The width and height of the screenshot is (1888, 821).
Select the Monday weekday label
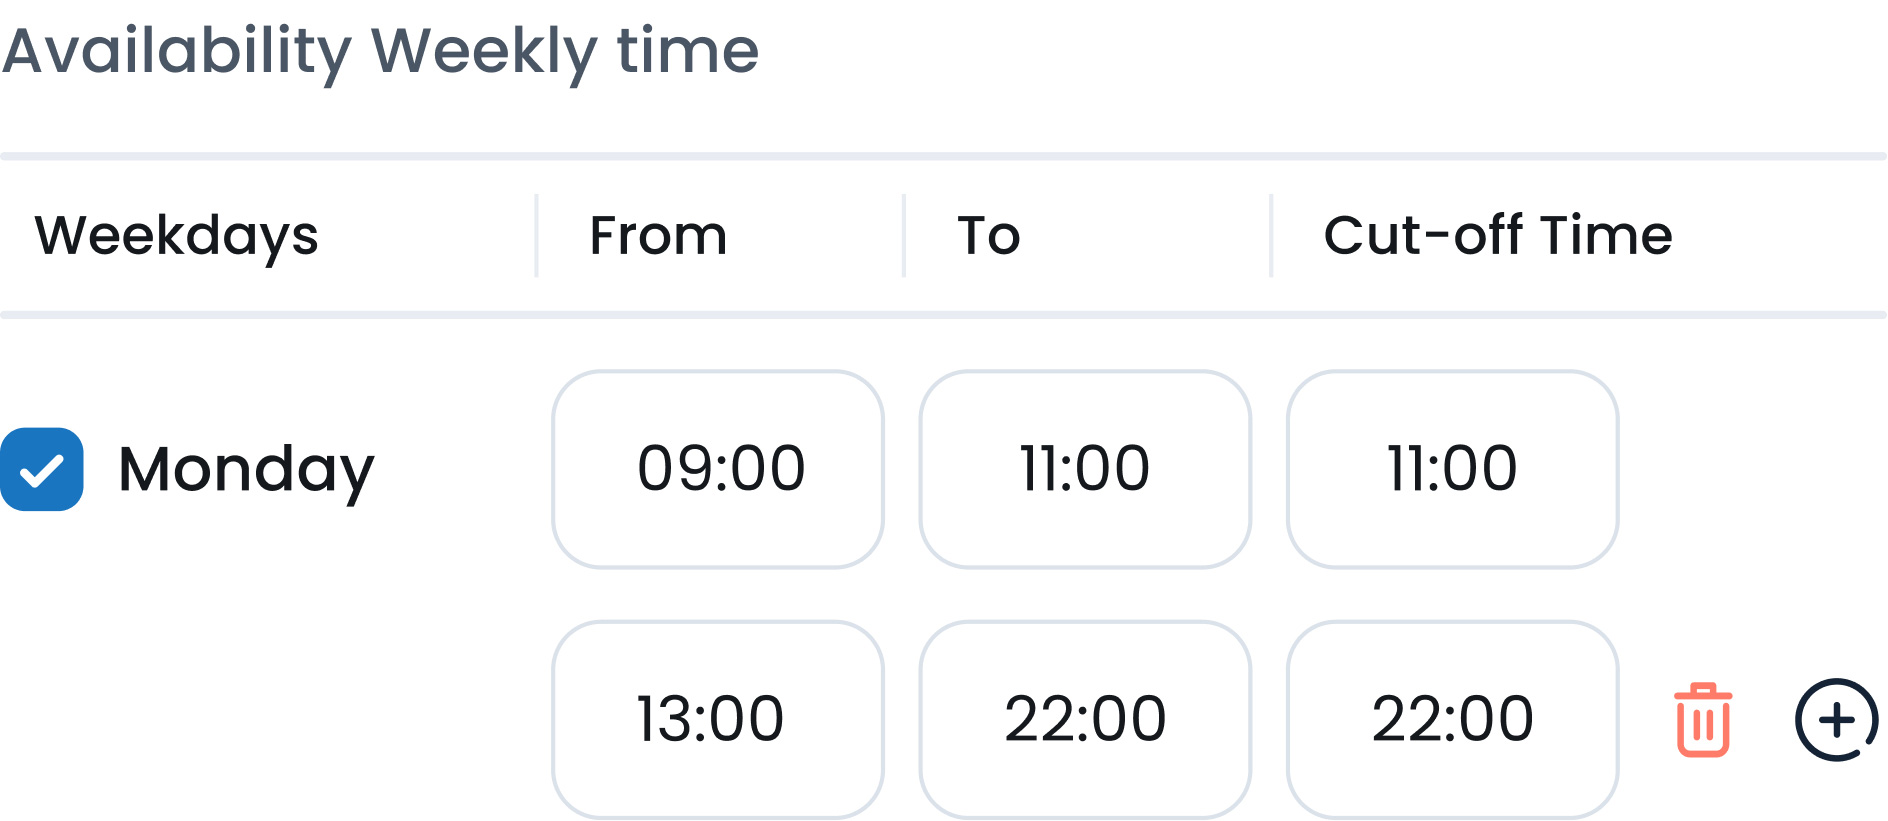tap(246, 467)
